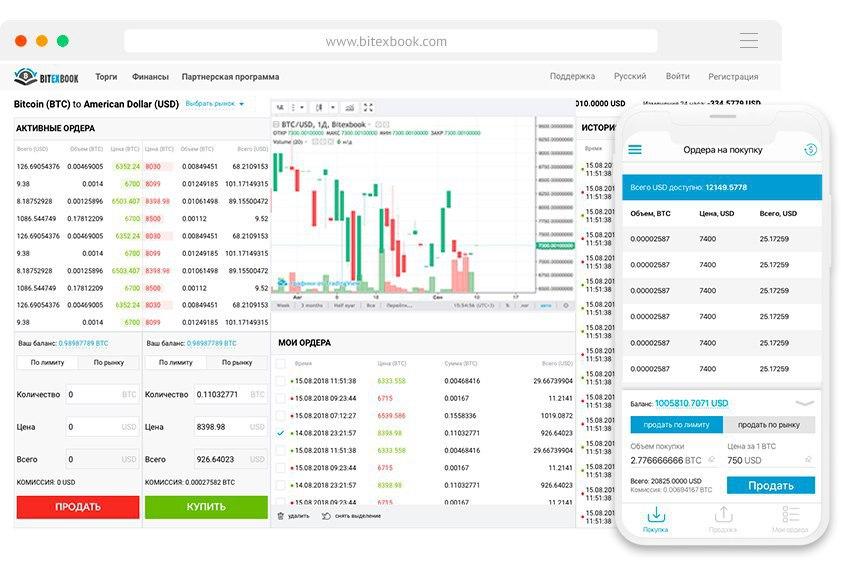Open Партнерская программа page
This screenshot has width=841, height=580.
click(230, 77)
